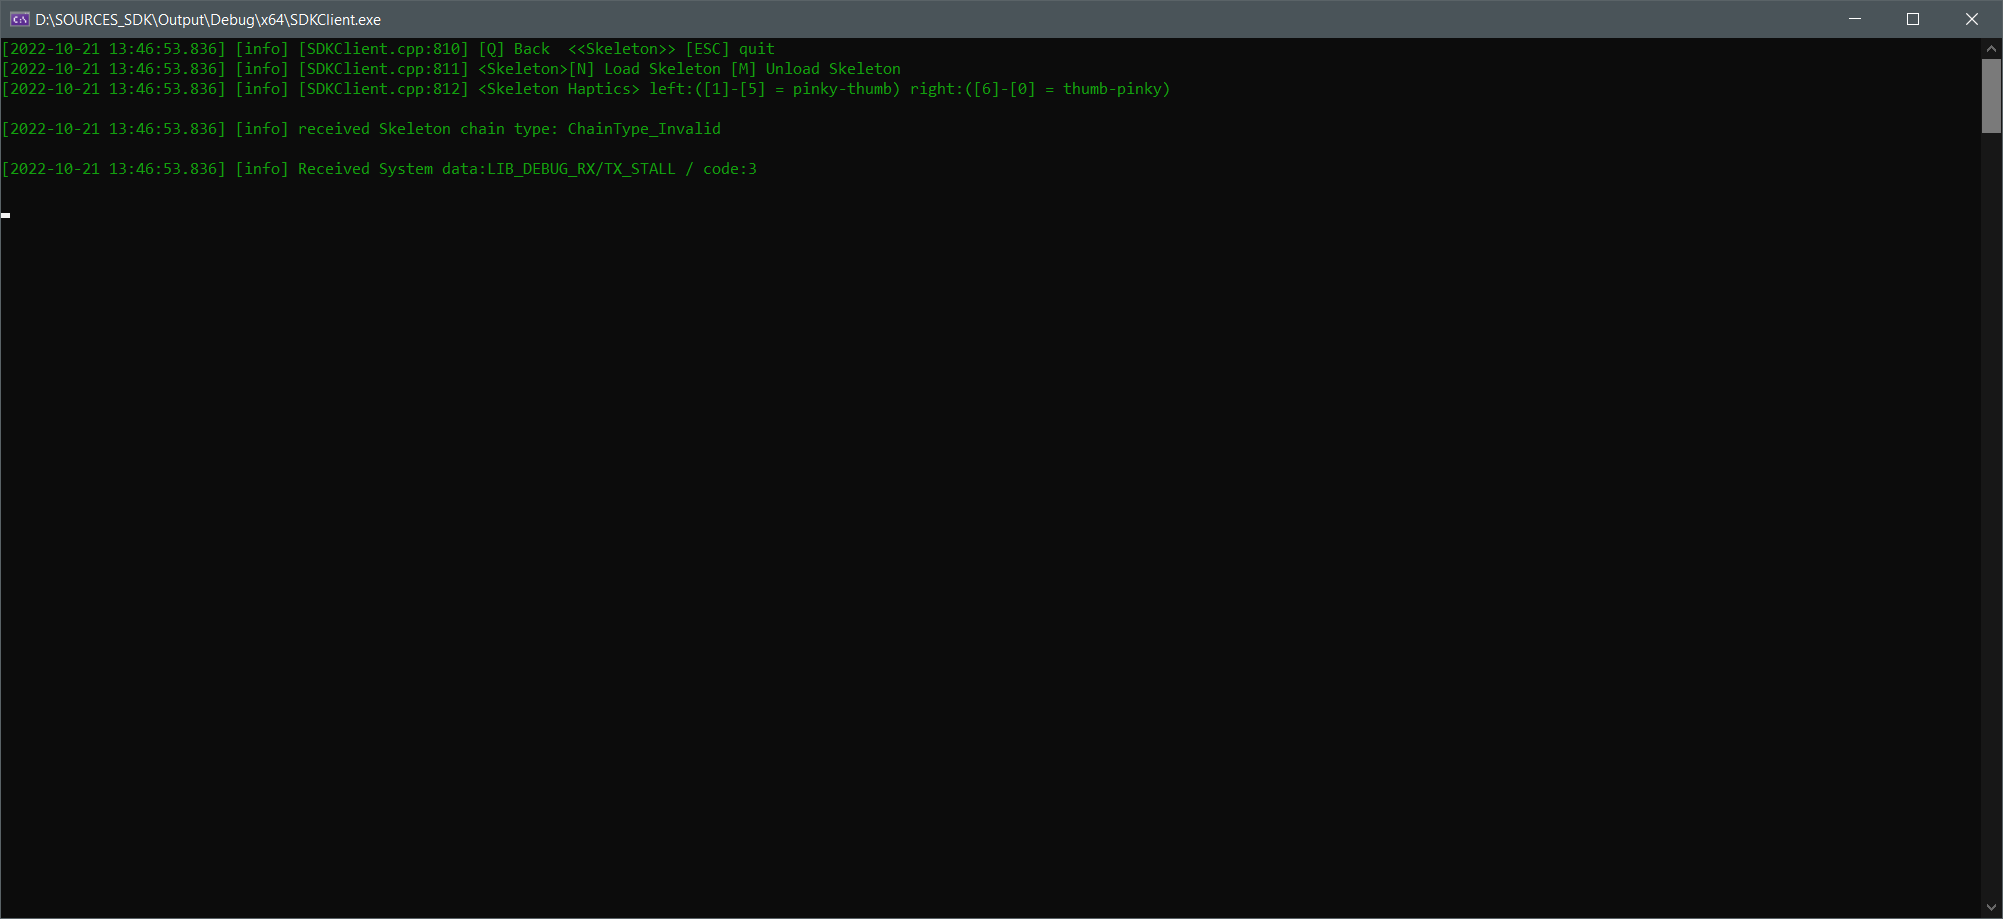Click the 'code:3' text
Image resolution: width=2003 pixels, height=919 pixels.
(x=730, y=169)
